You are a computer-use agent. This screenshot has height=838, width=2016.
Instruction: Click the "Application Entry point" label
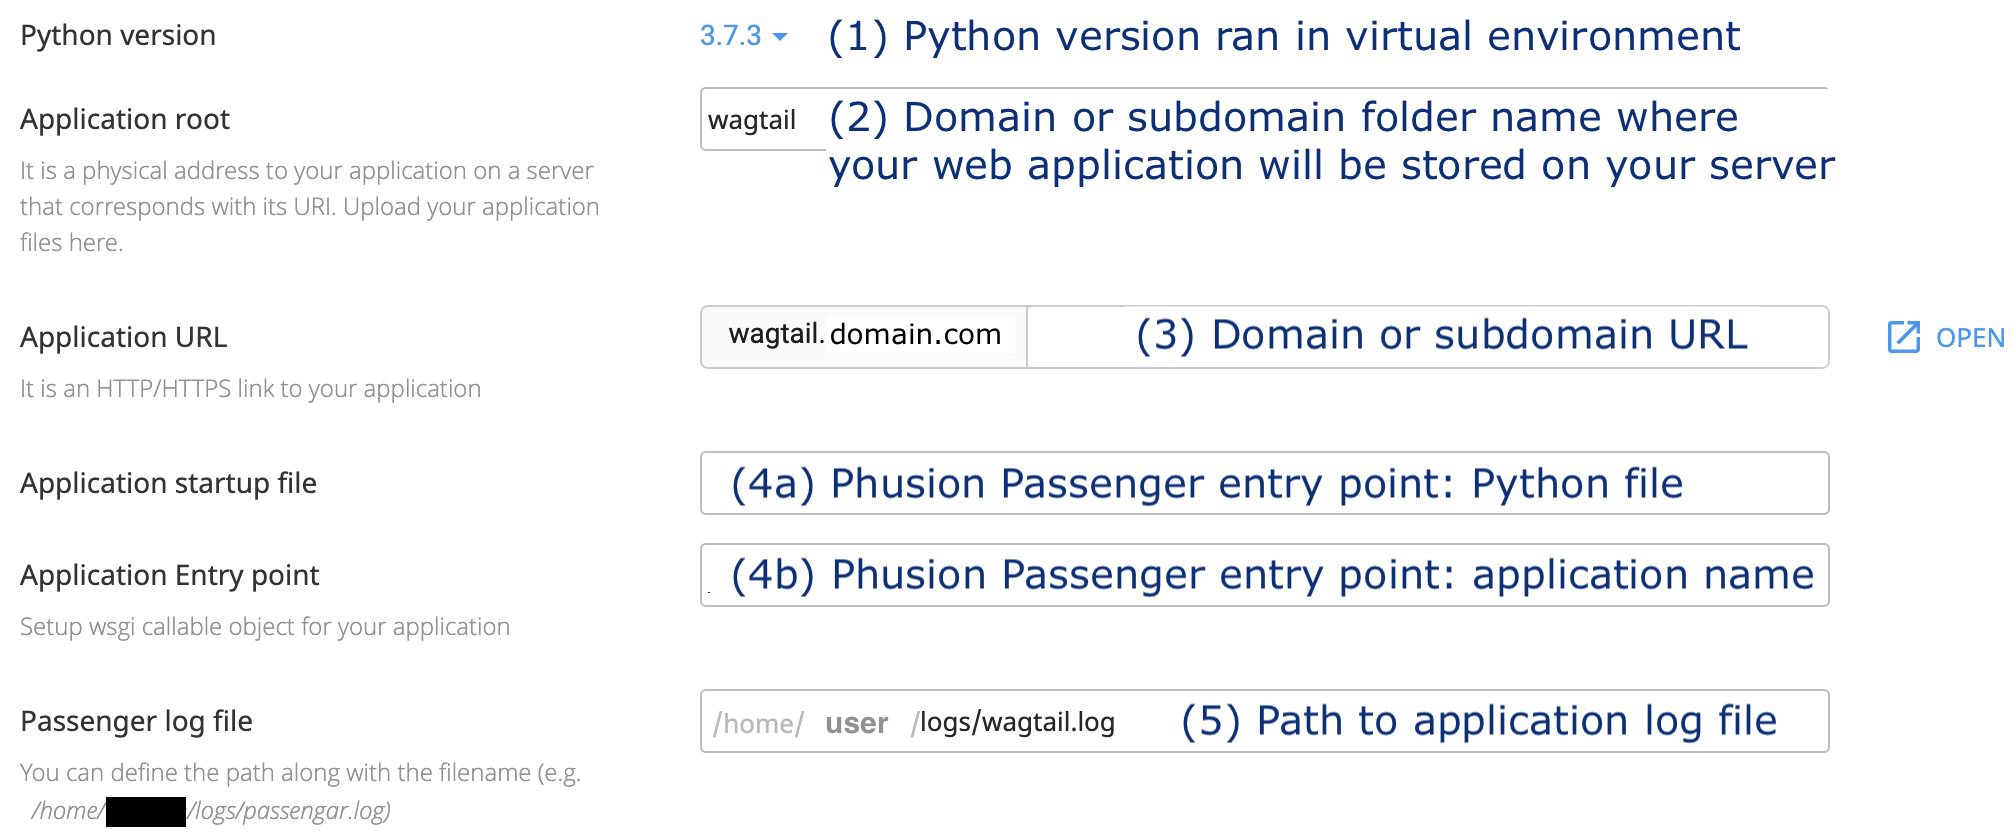(x=170, y=576)
